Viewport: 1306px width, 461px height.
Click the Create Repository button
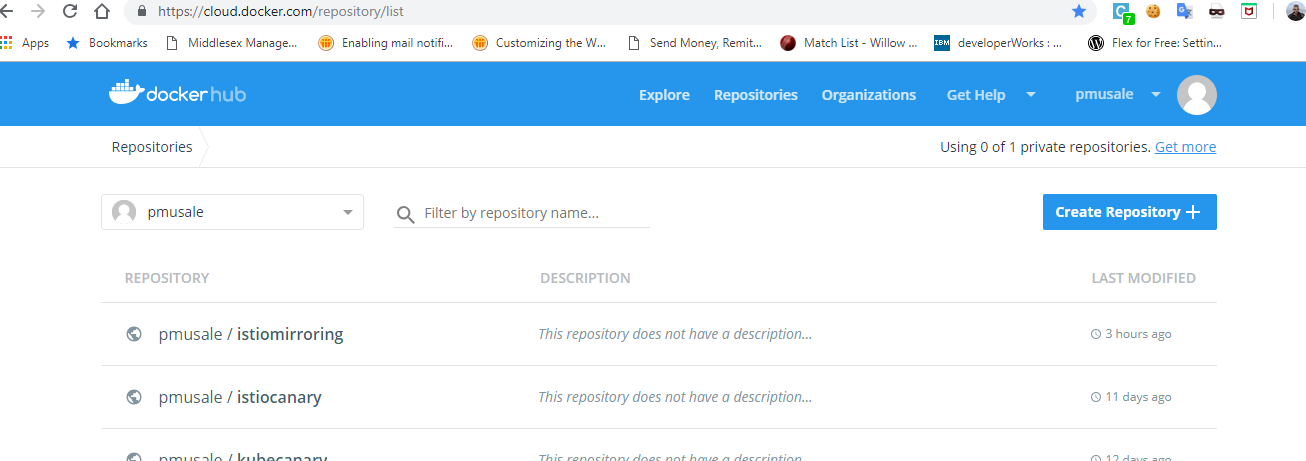1129,212
